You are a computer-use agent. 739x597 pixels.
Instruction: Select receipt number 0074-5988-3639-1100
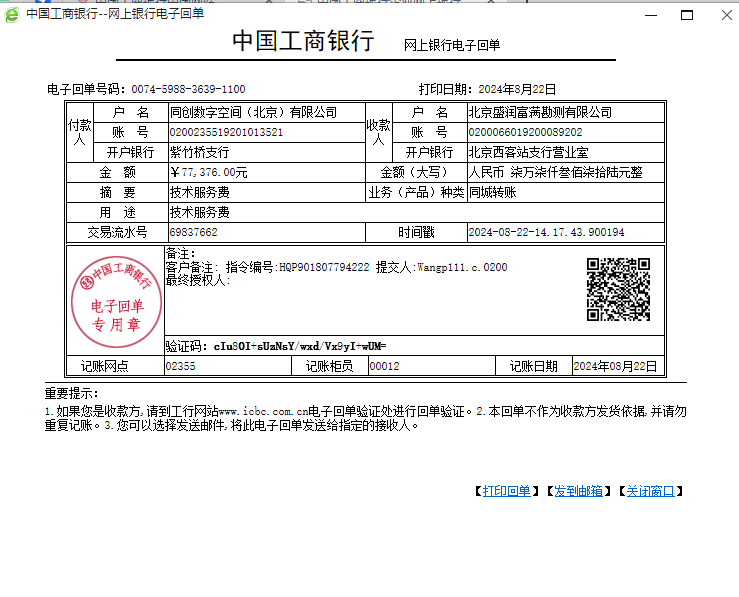pyautogui.click(x=189, y=89)
